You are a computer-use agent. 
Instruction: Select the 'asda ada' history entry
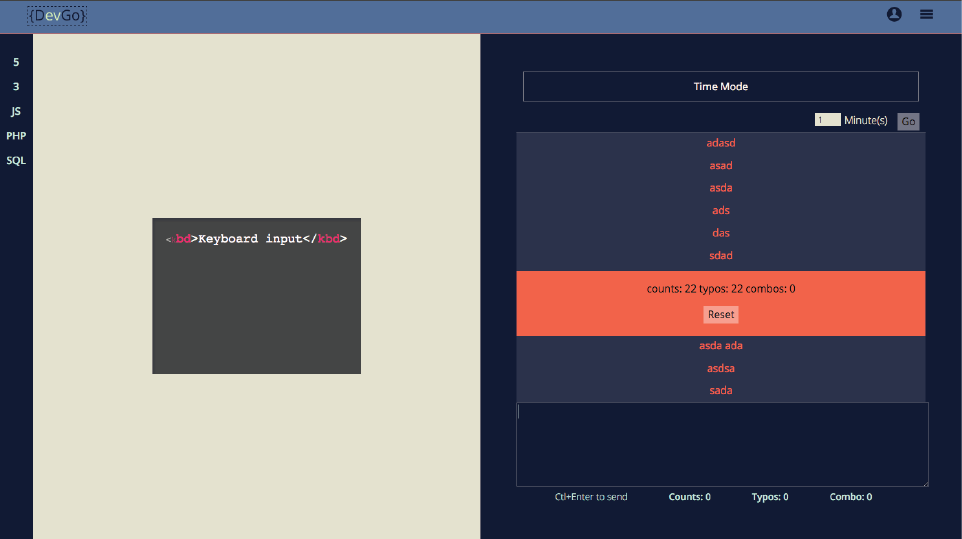point(720,346)
